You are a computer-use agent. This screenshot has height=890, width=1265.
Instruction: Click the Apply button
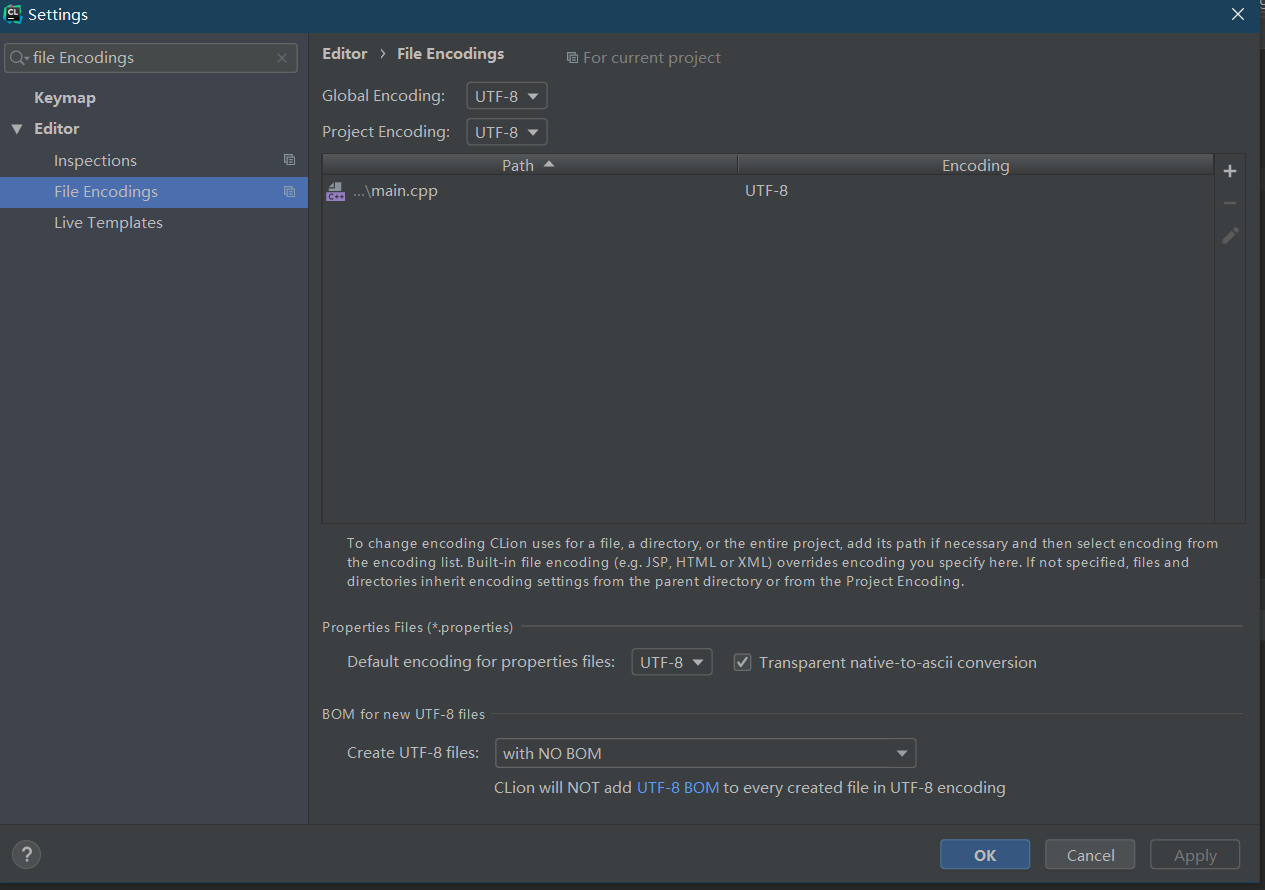[1195, 855]
